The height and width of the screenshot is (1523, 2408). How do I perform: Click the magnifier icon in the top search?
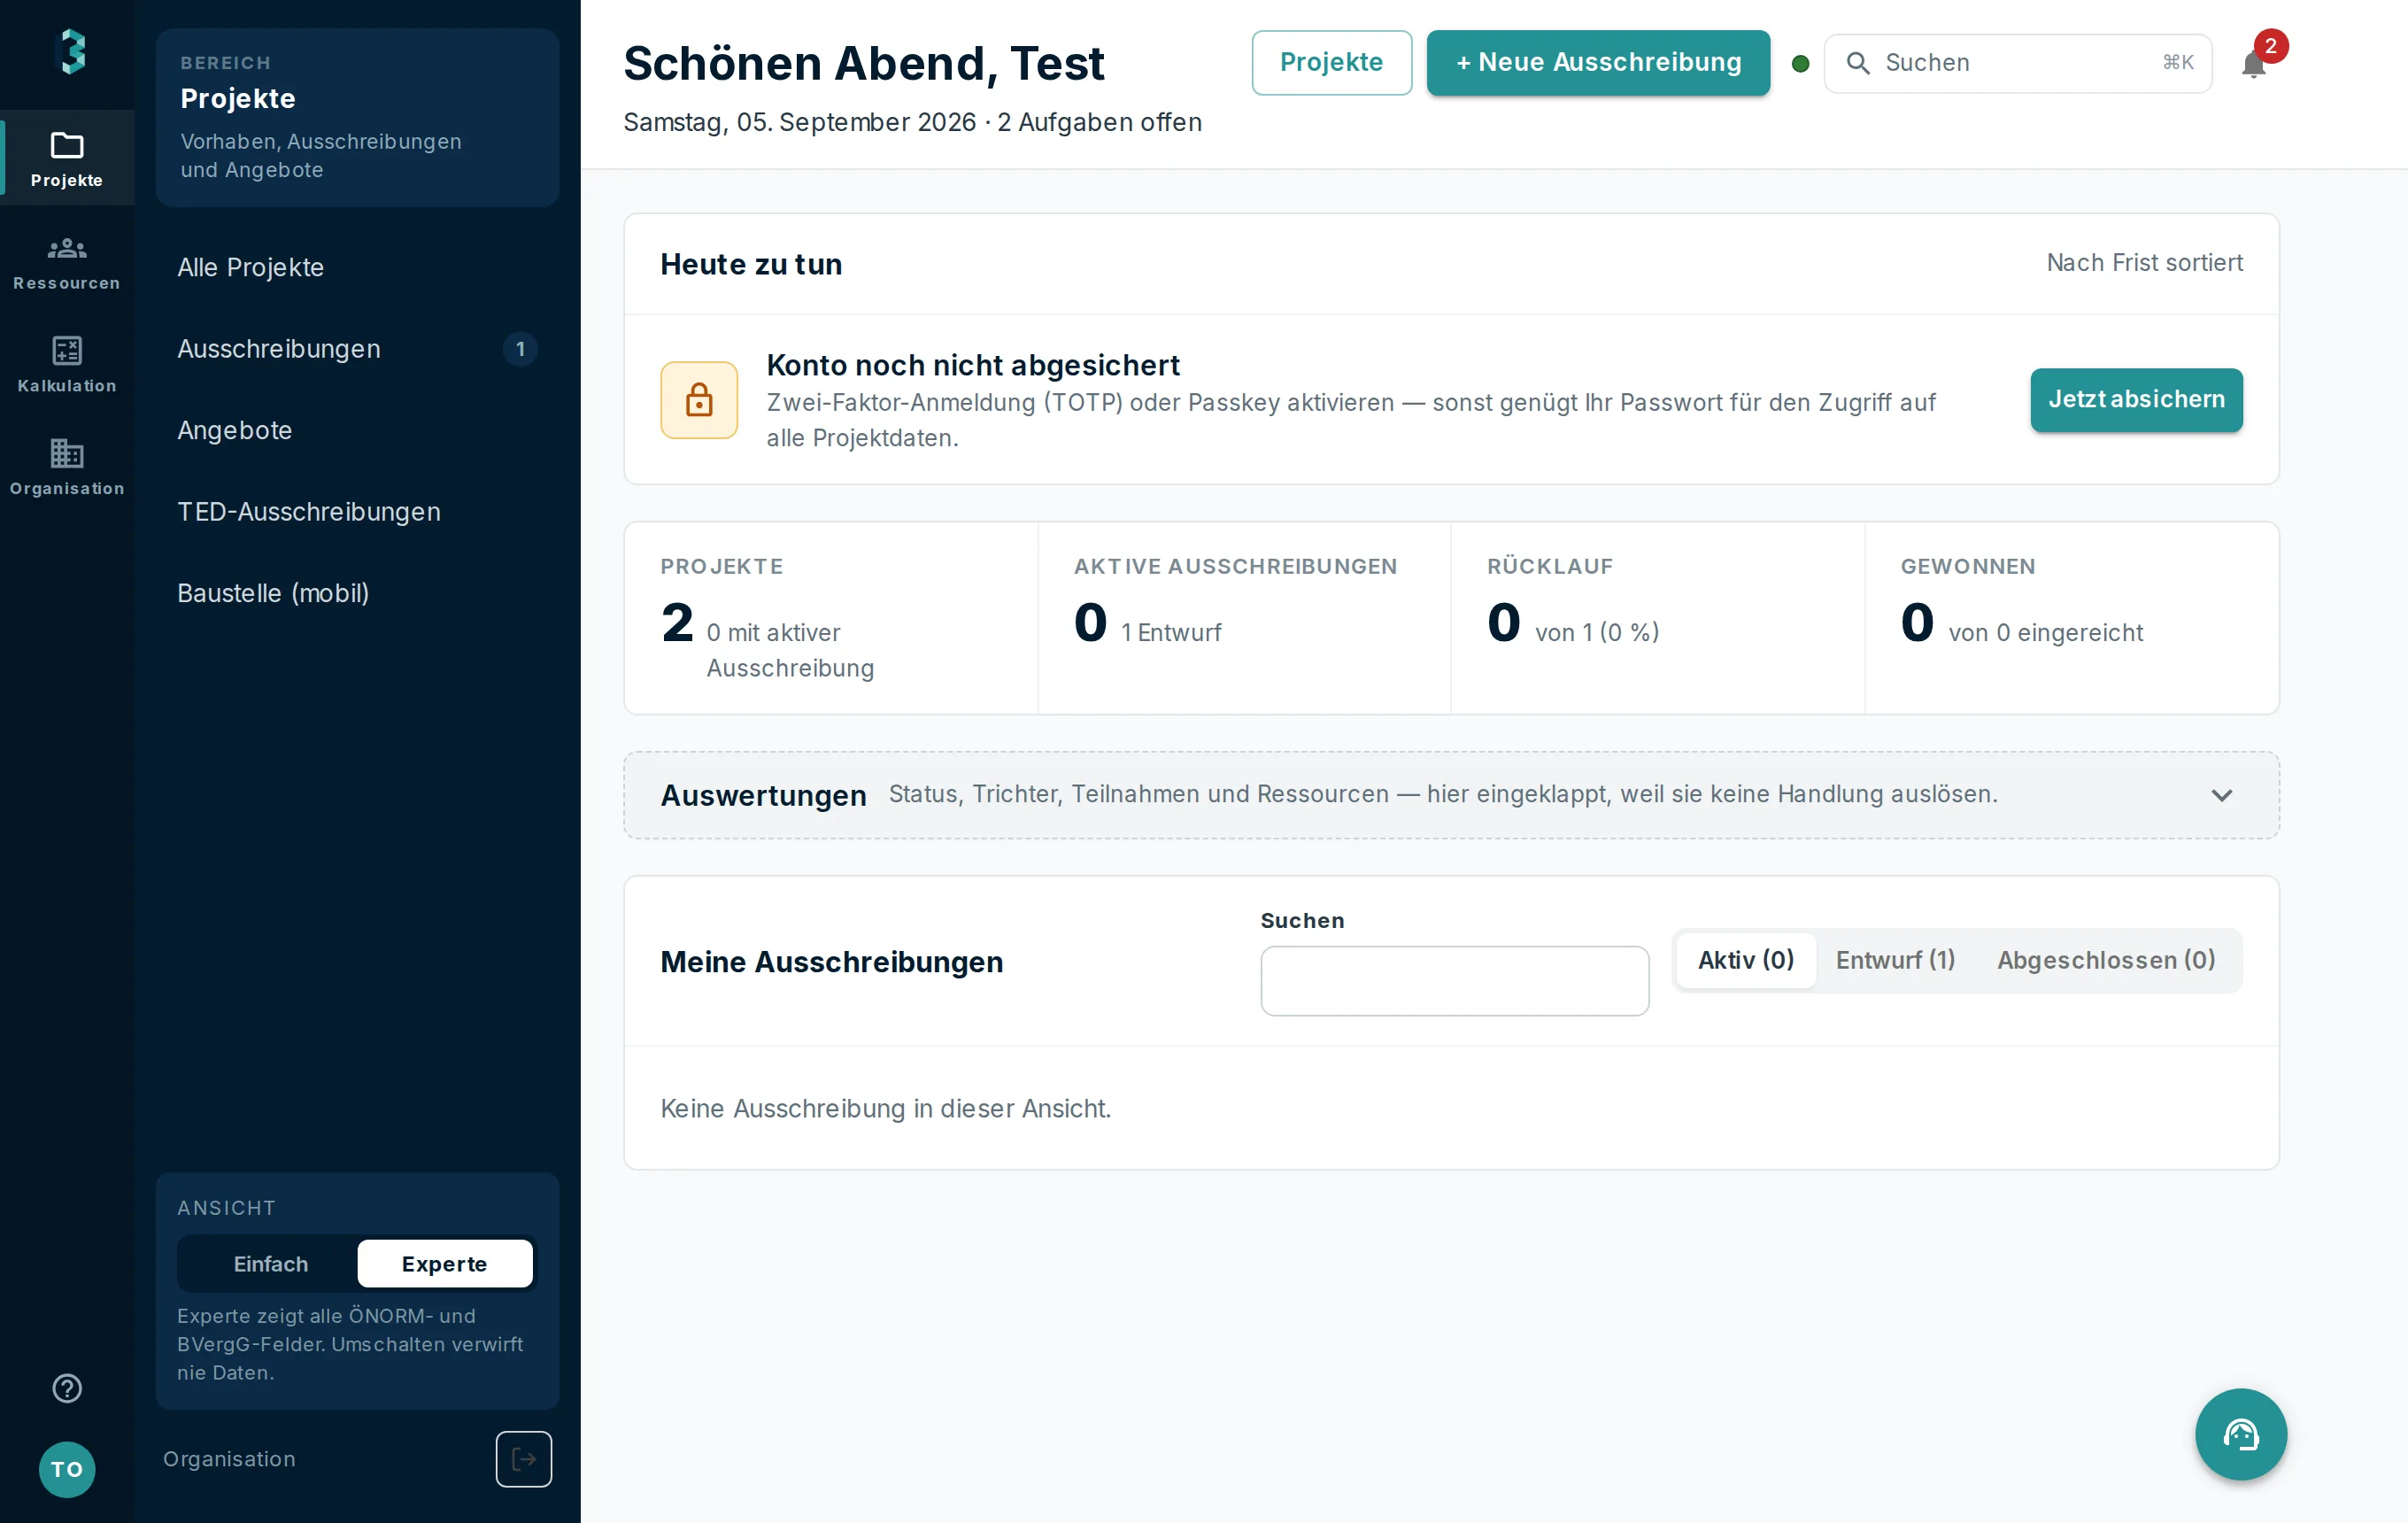coord(1858,63)
